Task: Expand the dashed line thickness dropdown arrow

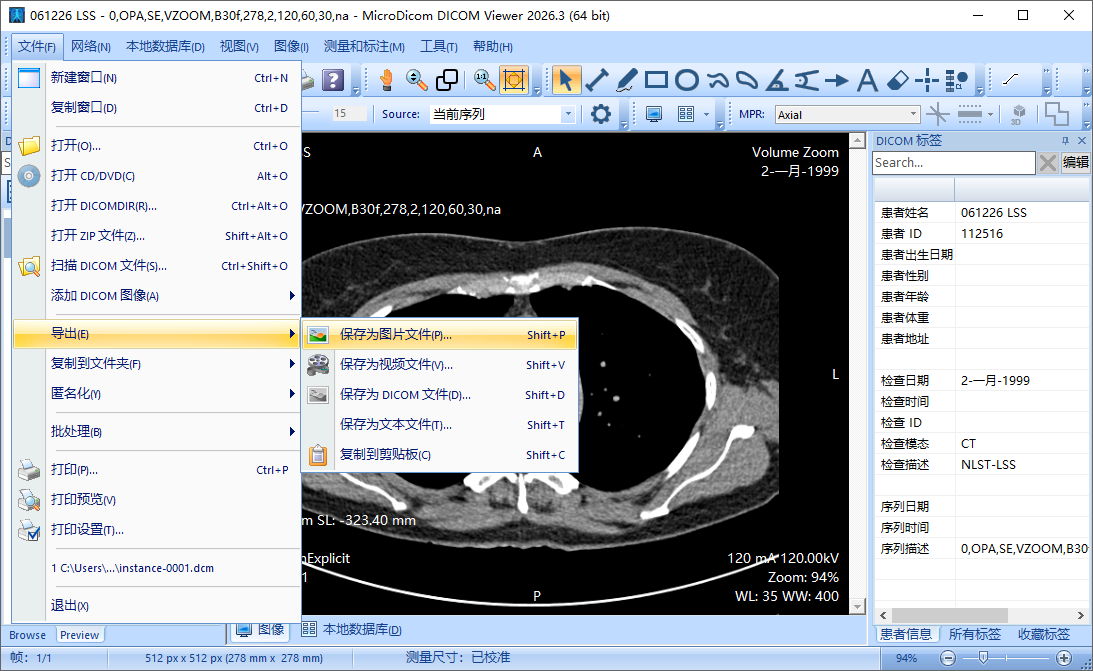Action: coord(991,114)
